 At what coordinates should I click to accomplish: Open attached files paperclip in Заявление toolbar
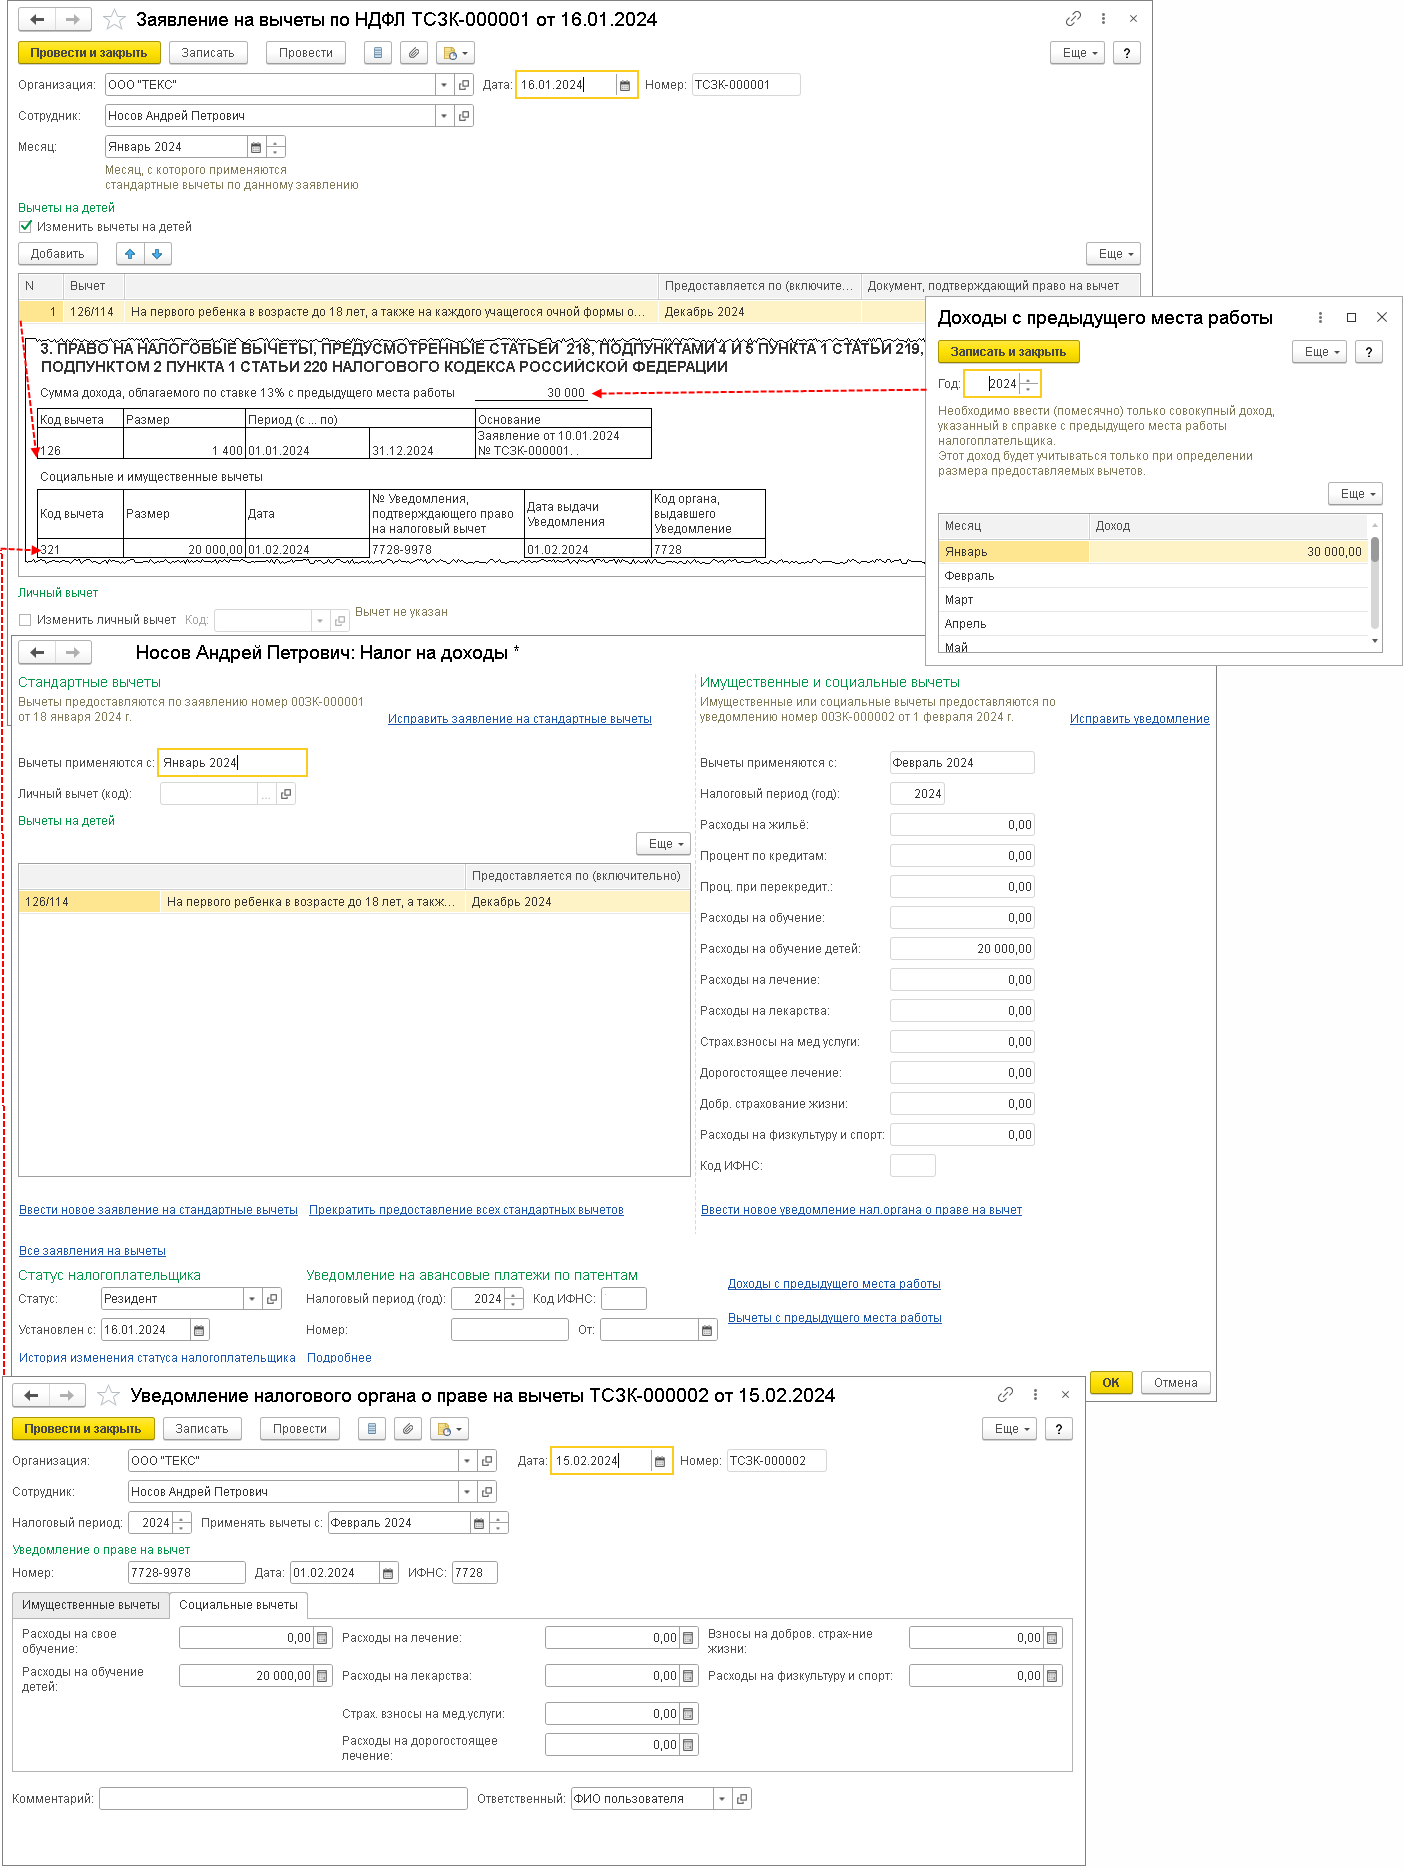click(414, 53)
